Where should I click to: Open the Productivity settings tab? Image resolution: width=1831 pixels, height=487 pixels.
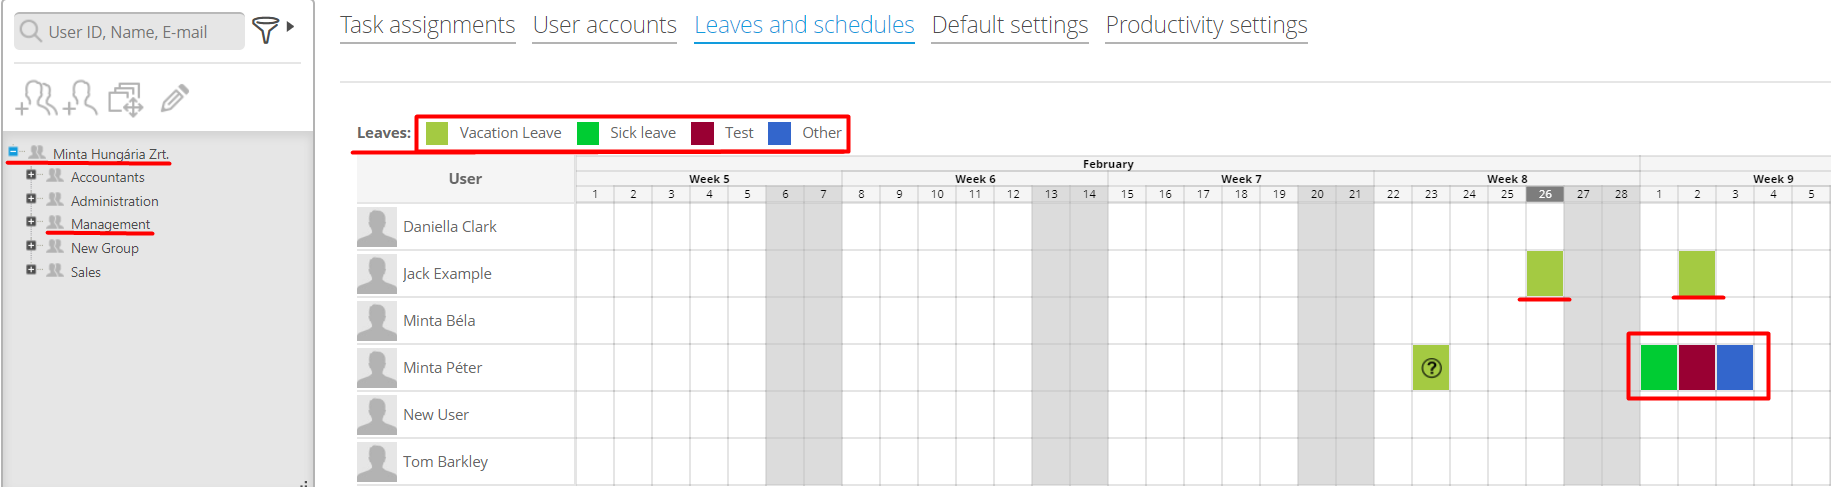point(1206,25)
